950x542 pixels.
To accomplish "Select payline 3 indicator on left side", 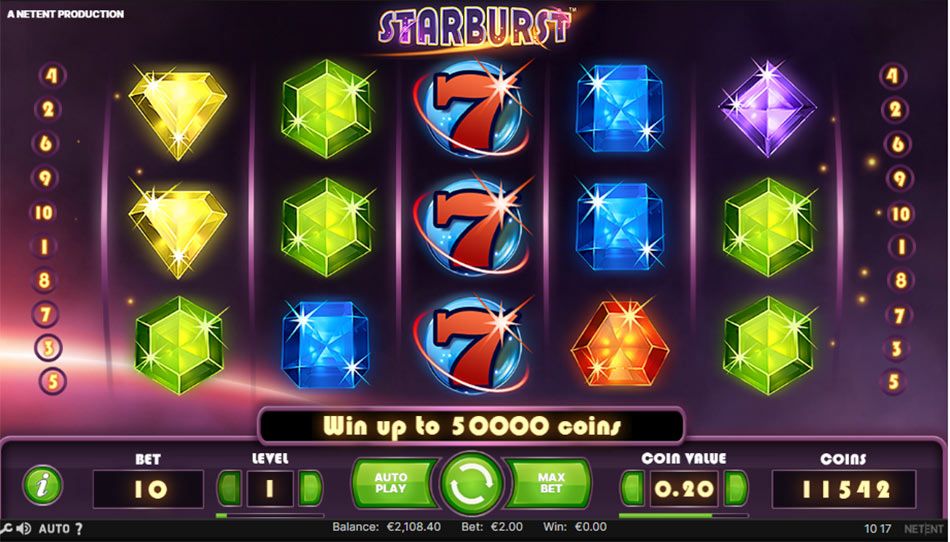I will 48,348.
